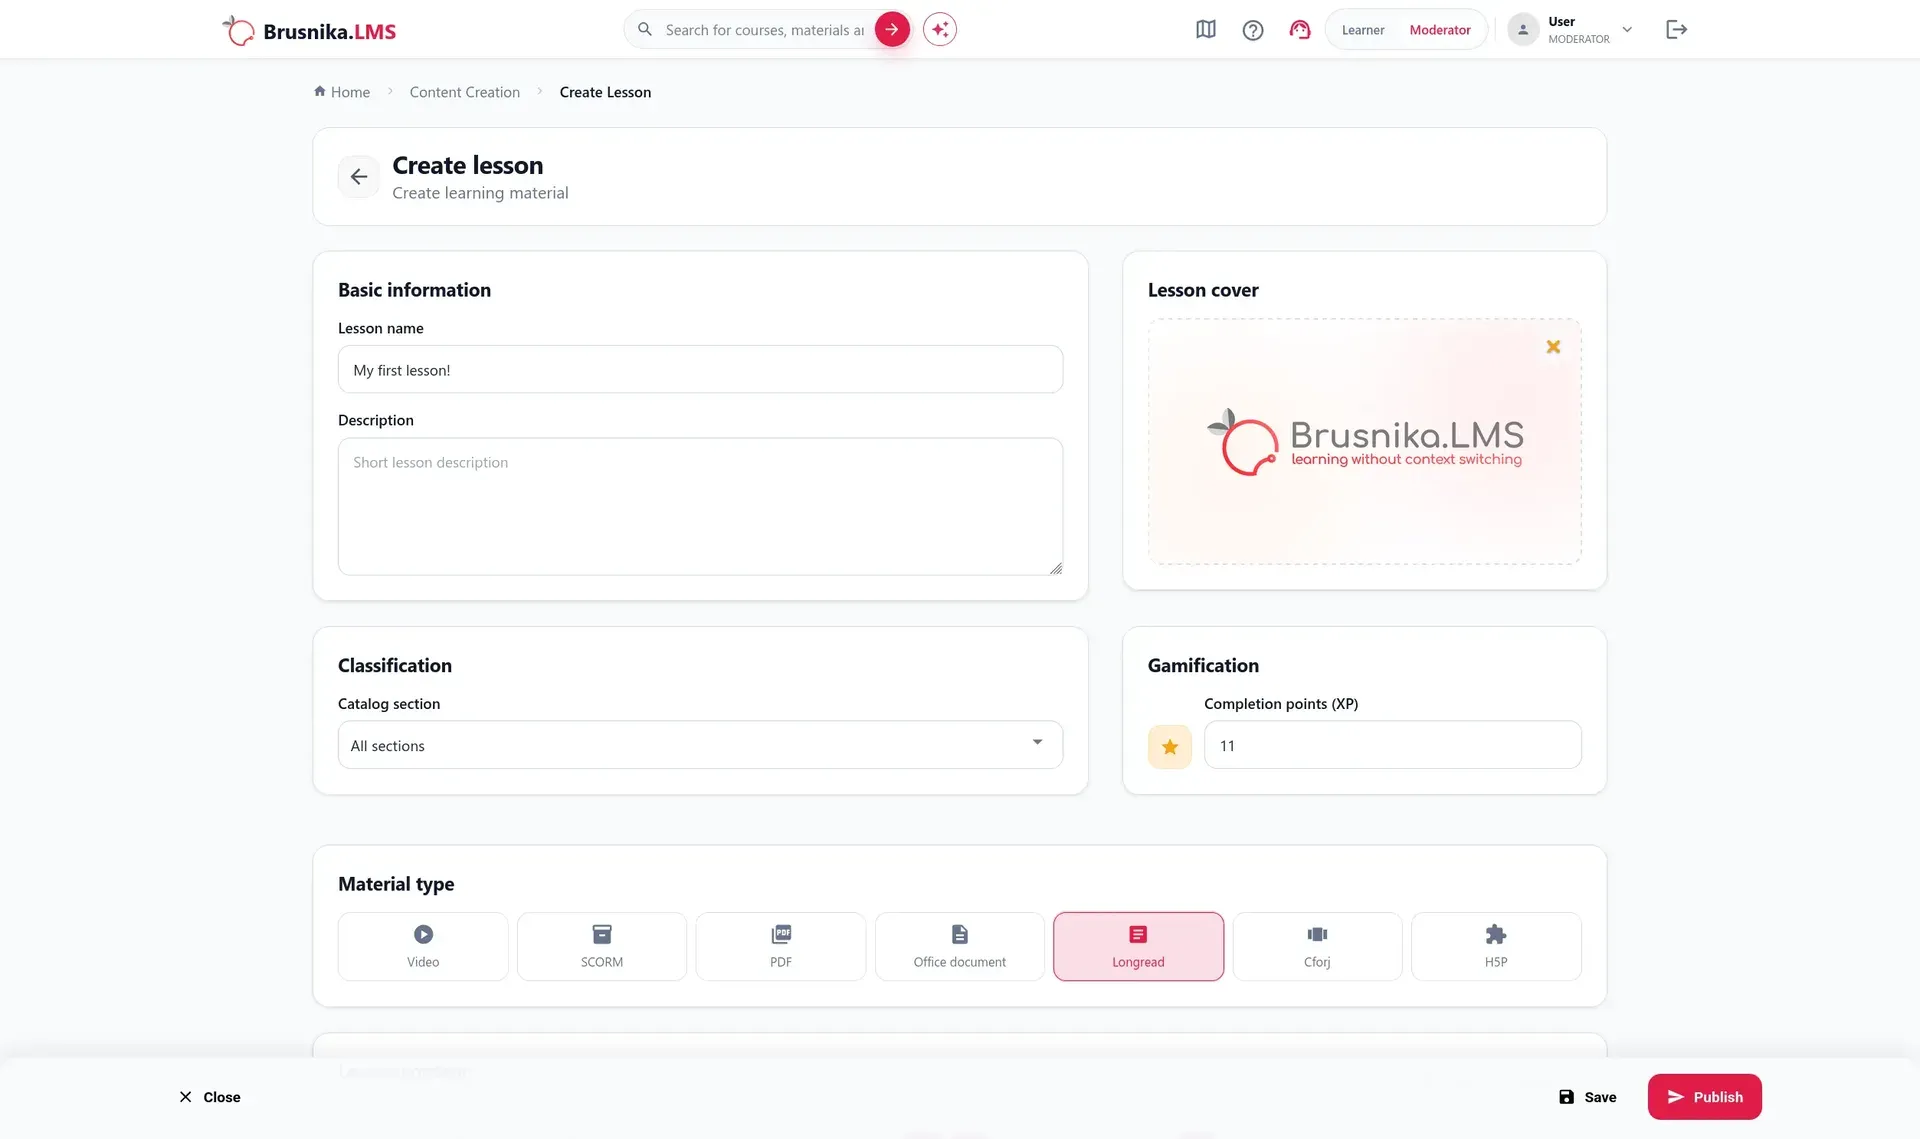Viewport: 1920px width, 1139px height.
Task: Click the gold star XP icon
Action: (x=1170, y=746)
